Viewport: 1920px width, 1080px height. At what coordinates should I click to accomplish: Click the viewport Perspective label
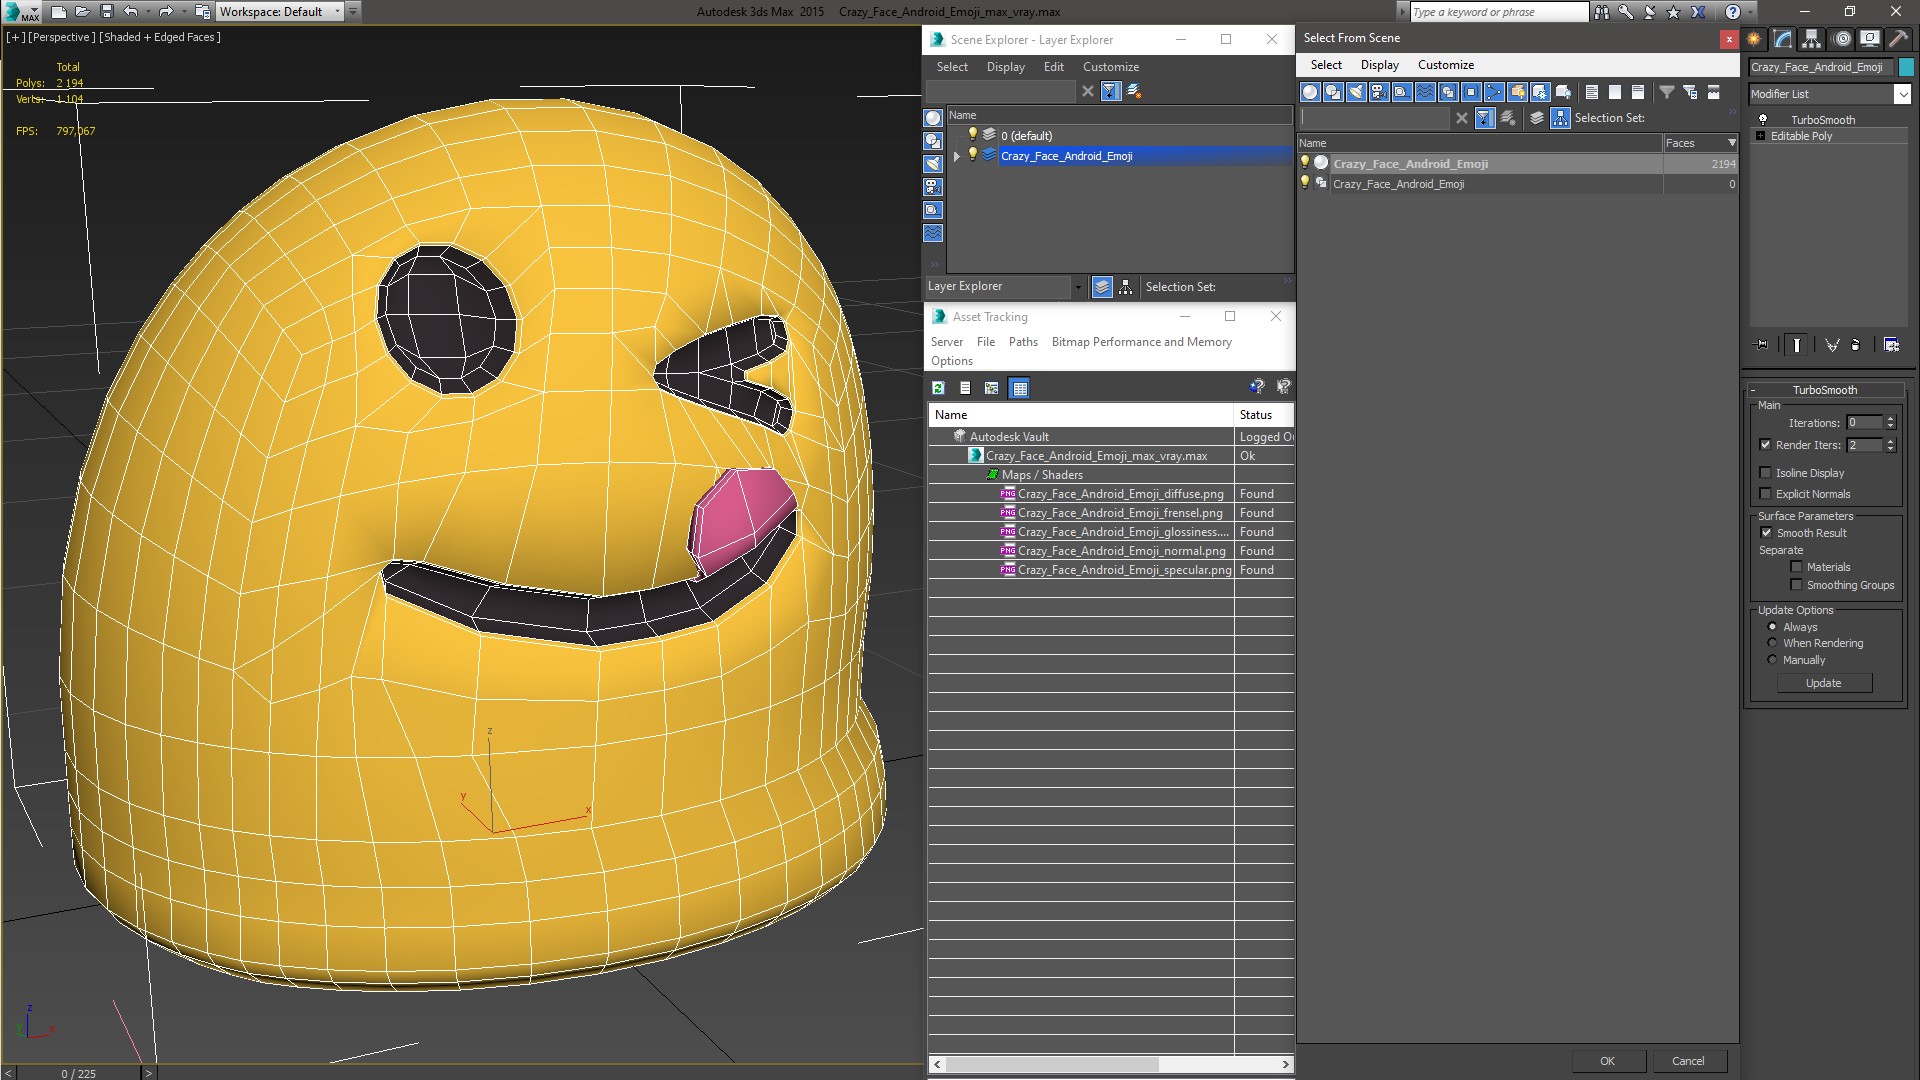point(62,37)
